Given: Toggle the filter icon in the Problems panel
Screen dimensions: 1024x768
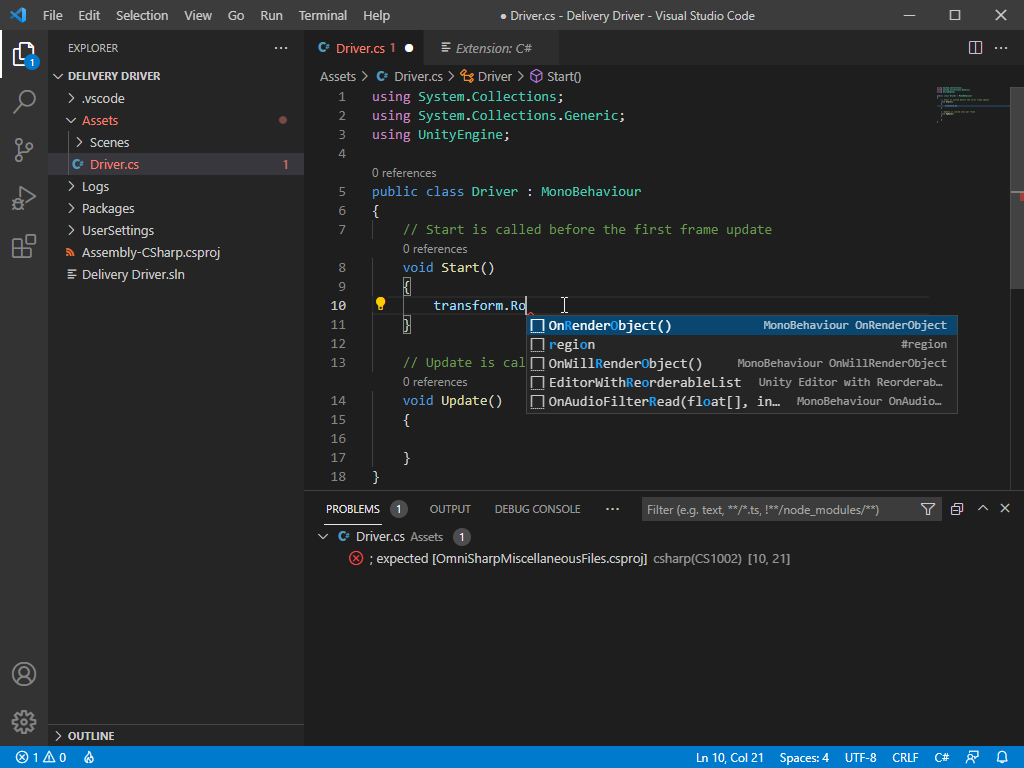Looking at the screenshot, I should [x=928, y=509].
